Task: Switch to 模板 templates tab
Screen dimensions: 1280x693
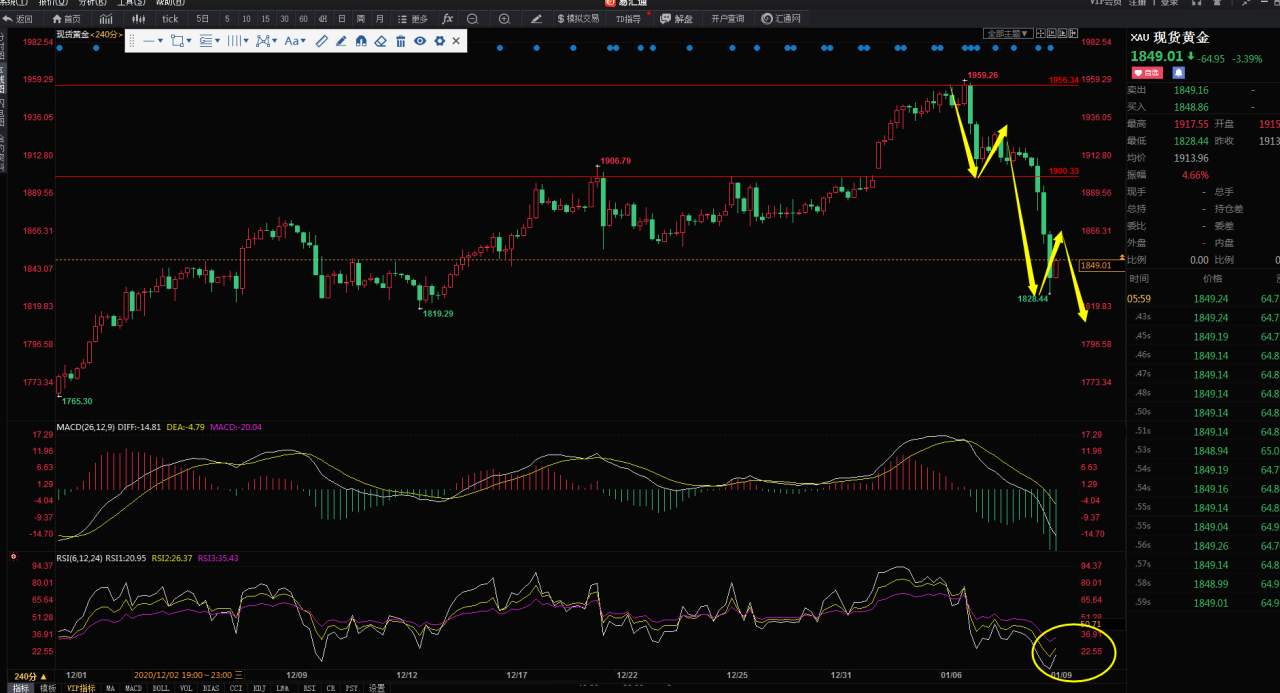Action: point(48,688)
